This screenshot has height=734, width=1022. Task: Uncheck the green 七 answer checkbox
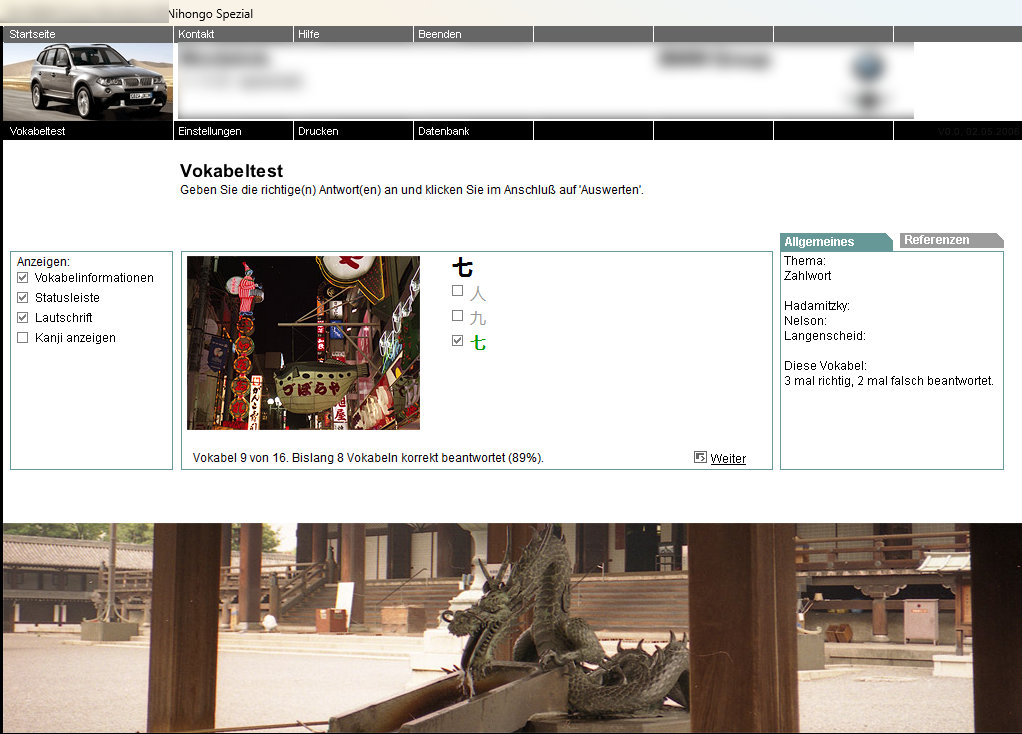tap(458, 341)
